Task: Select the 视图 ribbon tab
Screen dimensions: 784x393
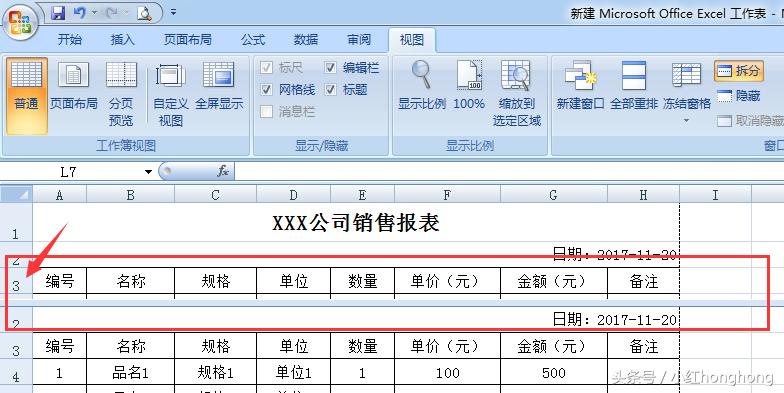Action: pos(412,40)
